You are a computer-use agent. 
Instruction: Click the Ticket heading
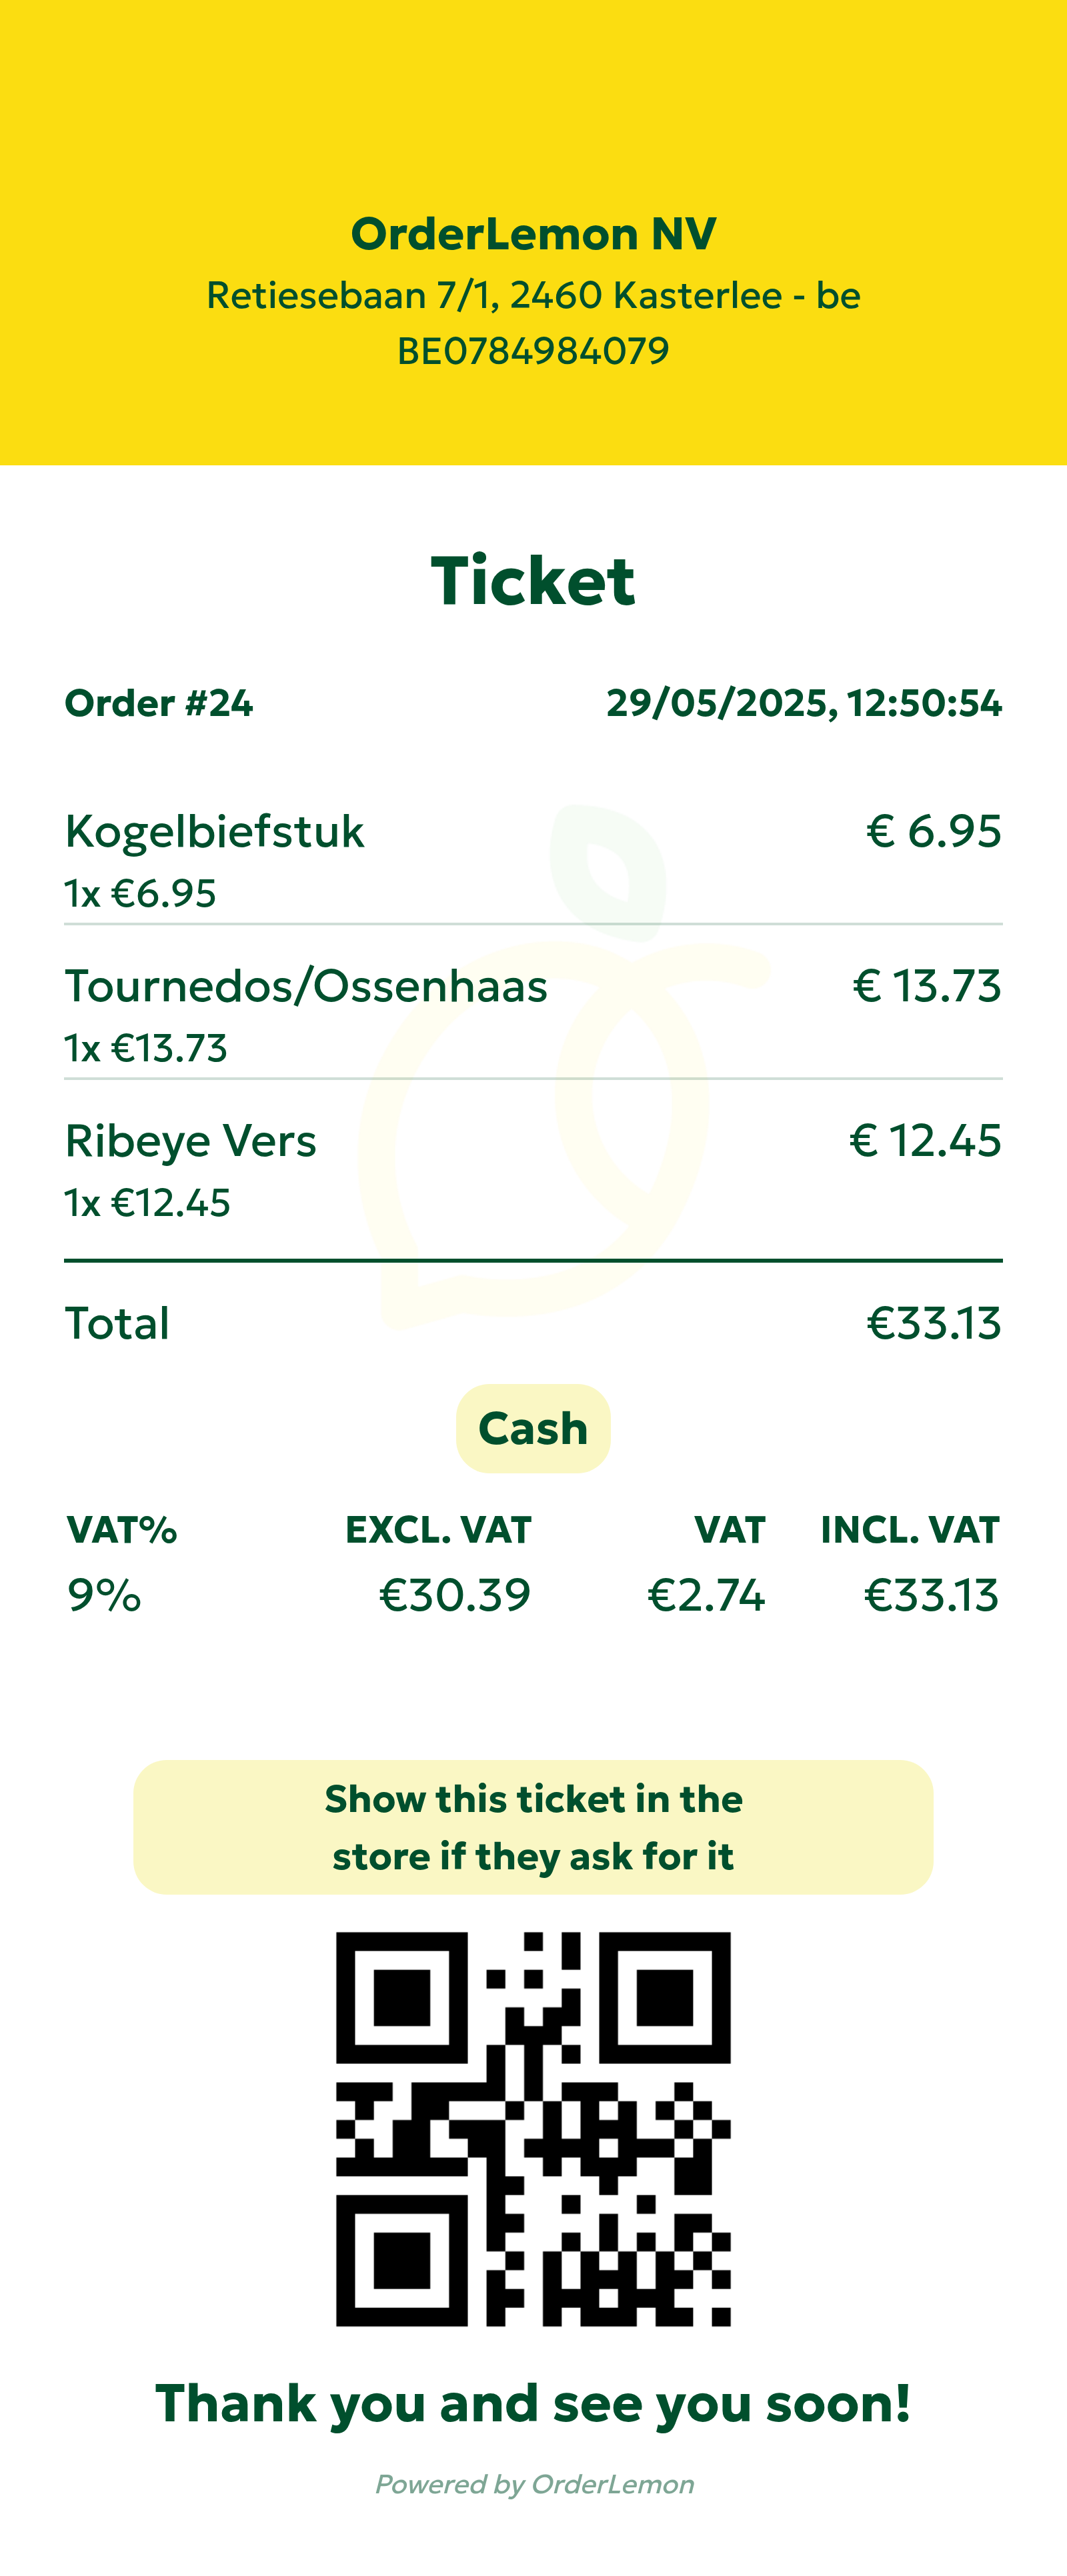point(533,581)
